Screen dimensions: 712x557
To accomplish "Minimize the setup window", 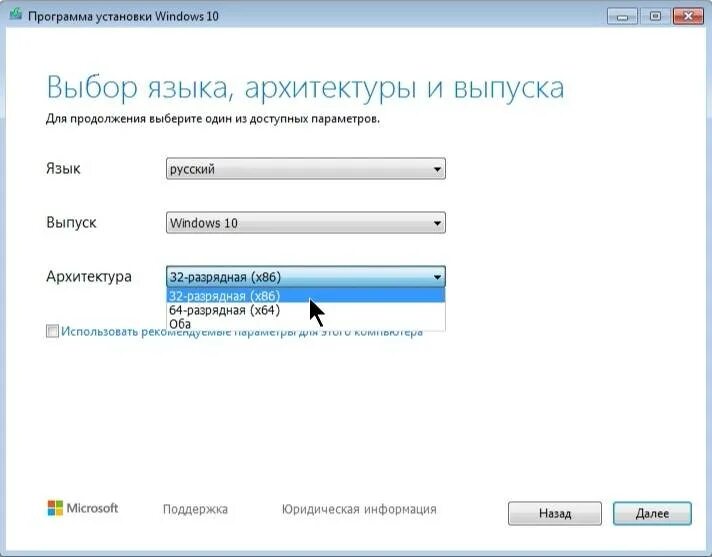I will coord(622,16).
